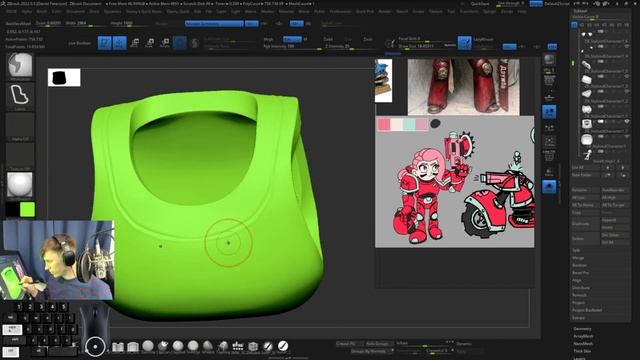Click the pink-haired character concept art reference

pos(455,182)
